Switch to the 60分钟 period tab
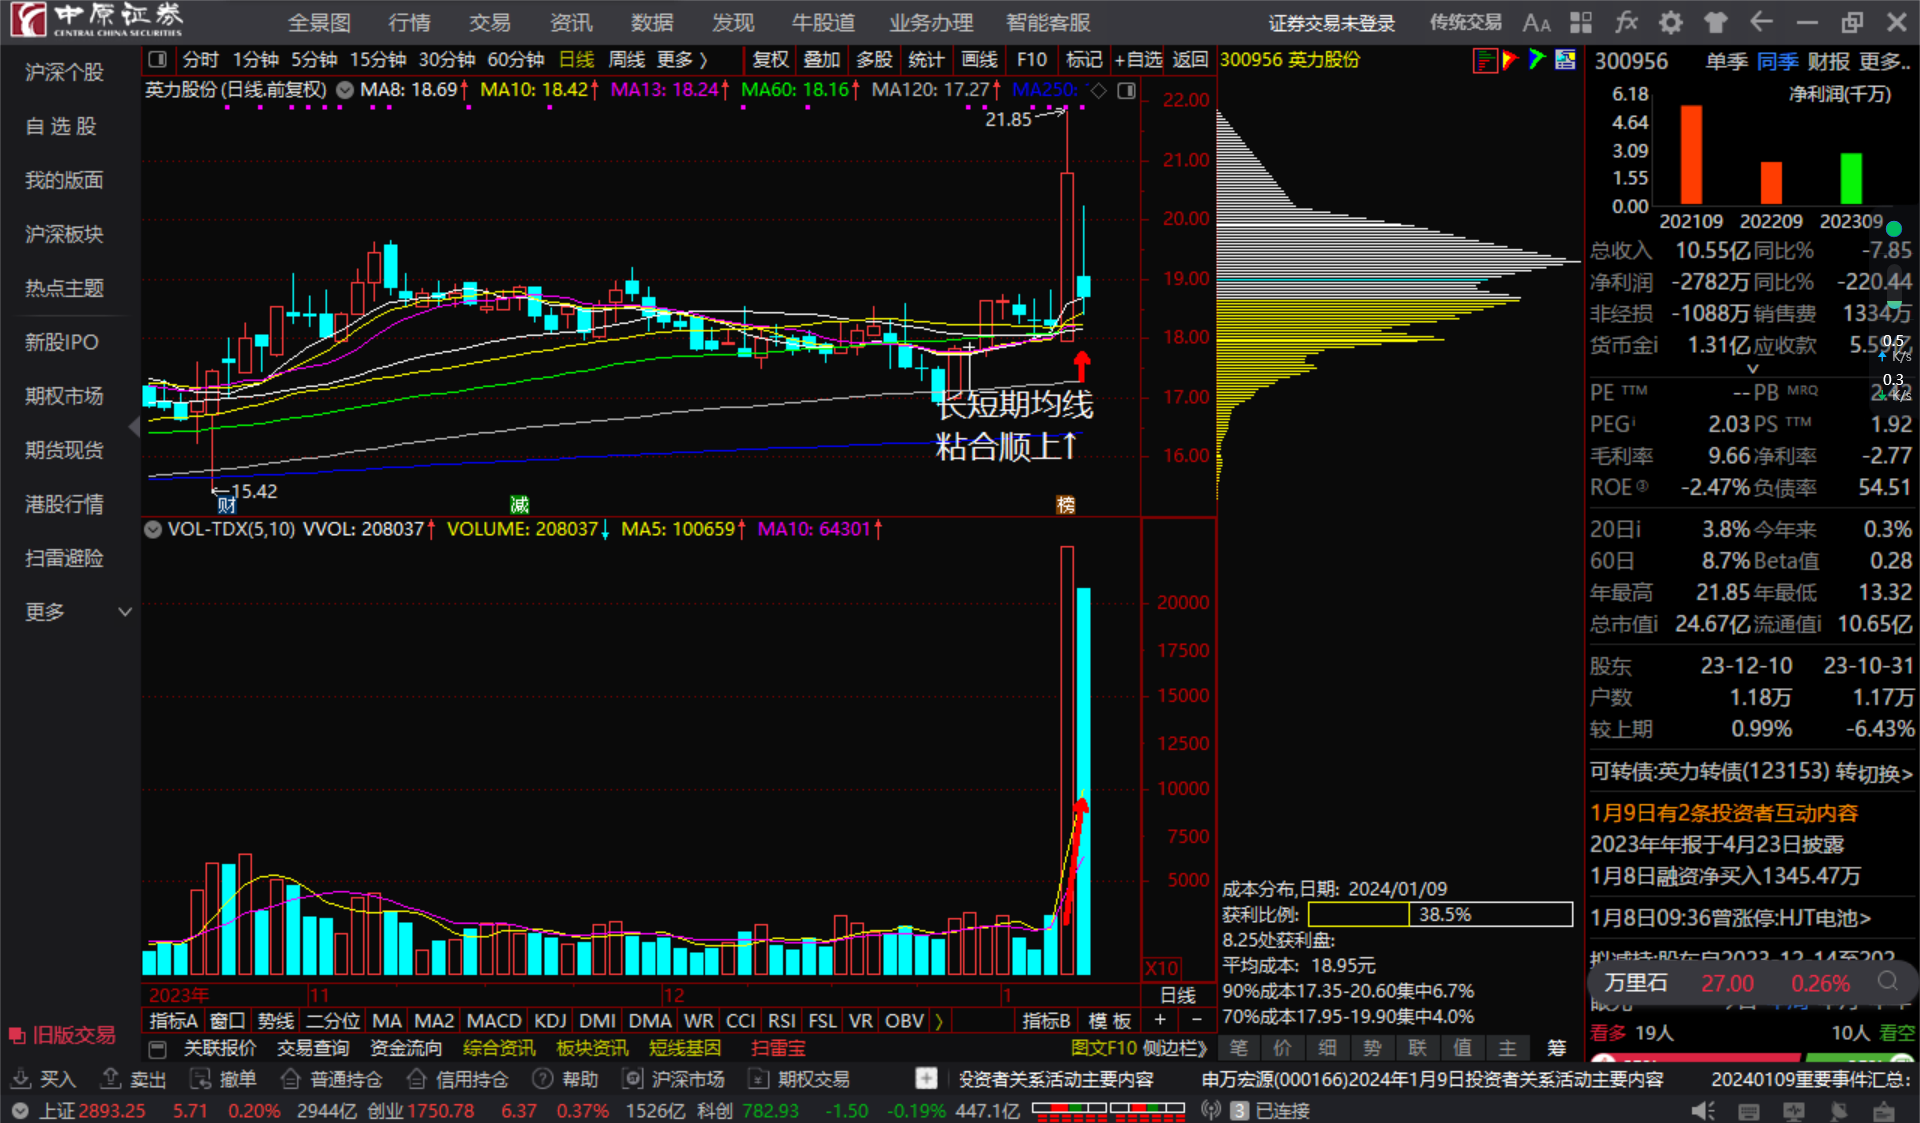This screenshot has width=1920, height=1123. coord(515,60)
